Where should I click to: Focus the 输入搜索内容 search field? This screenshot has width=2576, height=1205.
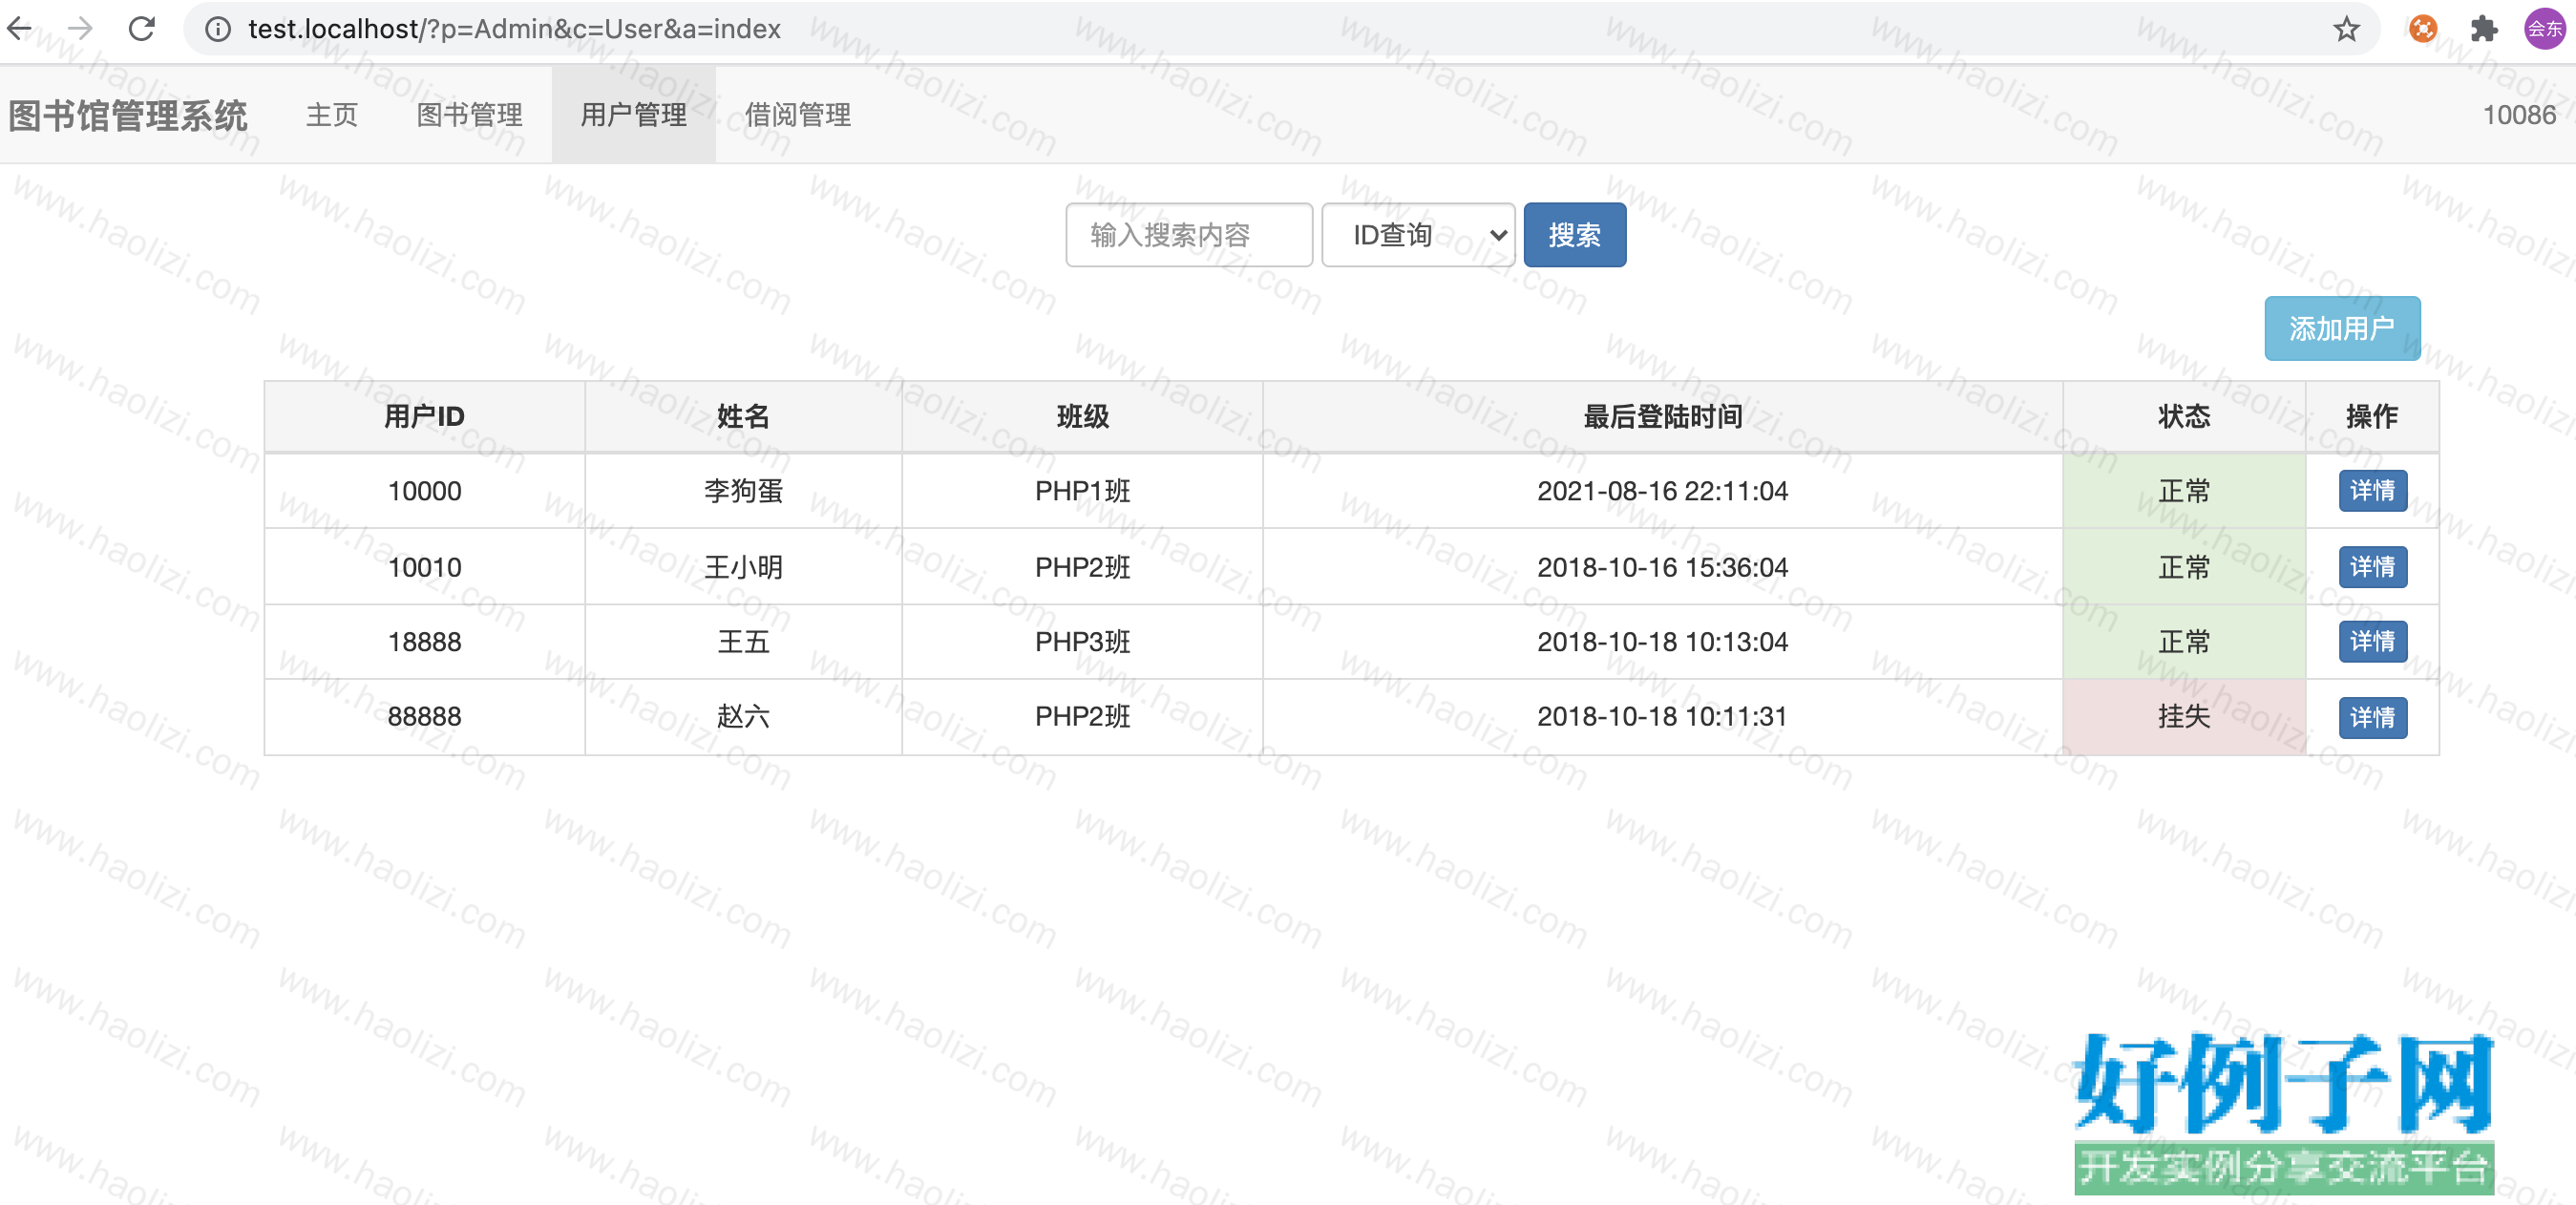tap(1189, 235)
